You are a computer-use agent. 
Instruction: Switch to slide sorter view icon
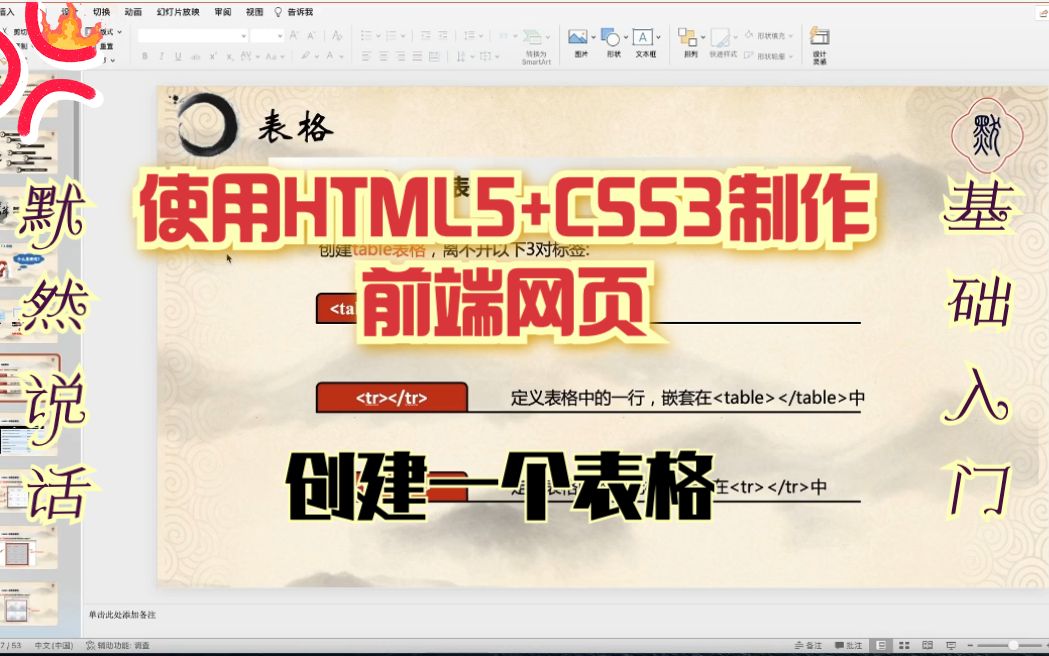903,645
